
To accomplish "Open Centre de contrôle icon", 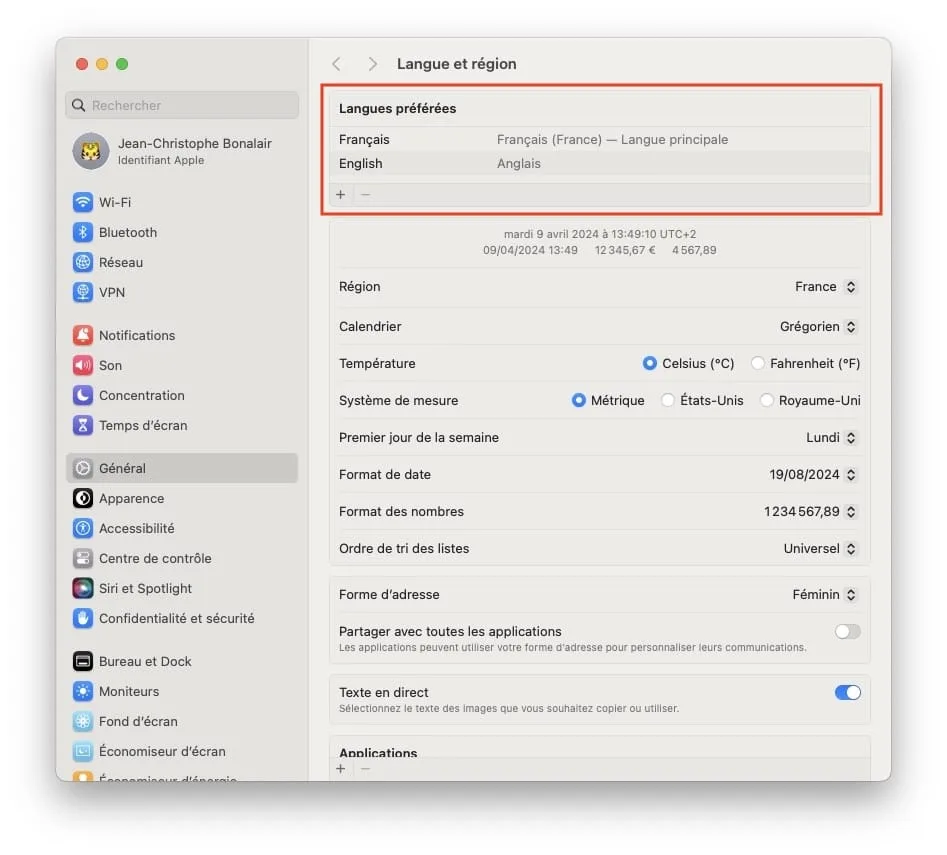I will pyautogui.click(x=83, y=559).
